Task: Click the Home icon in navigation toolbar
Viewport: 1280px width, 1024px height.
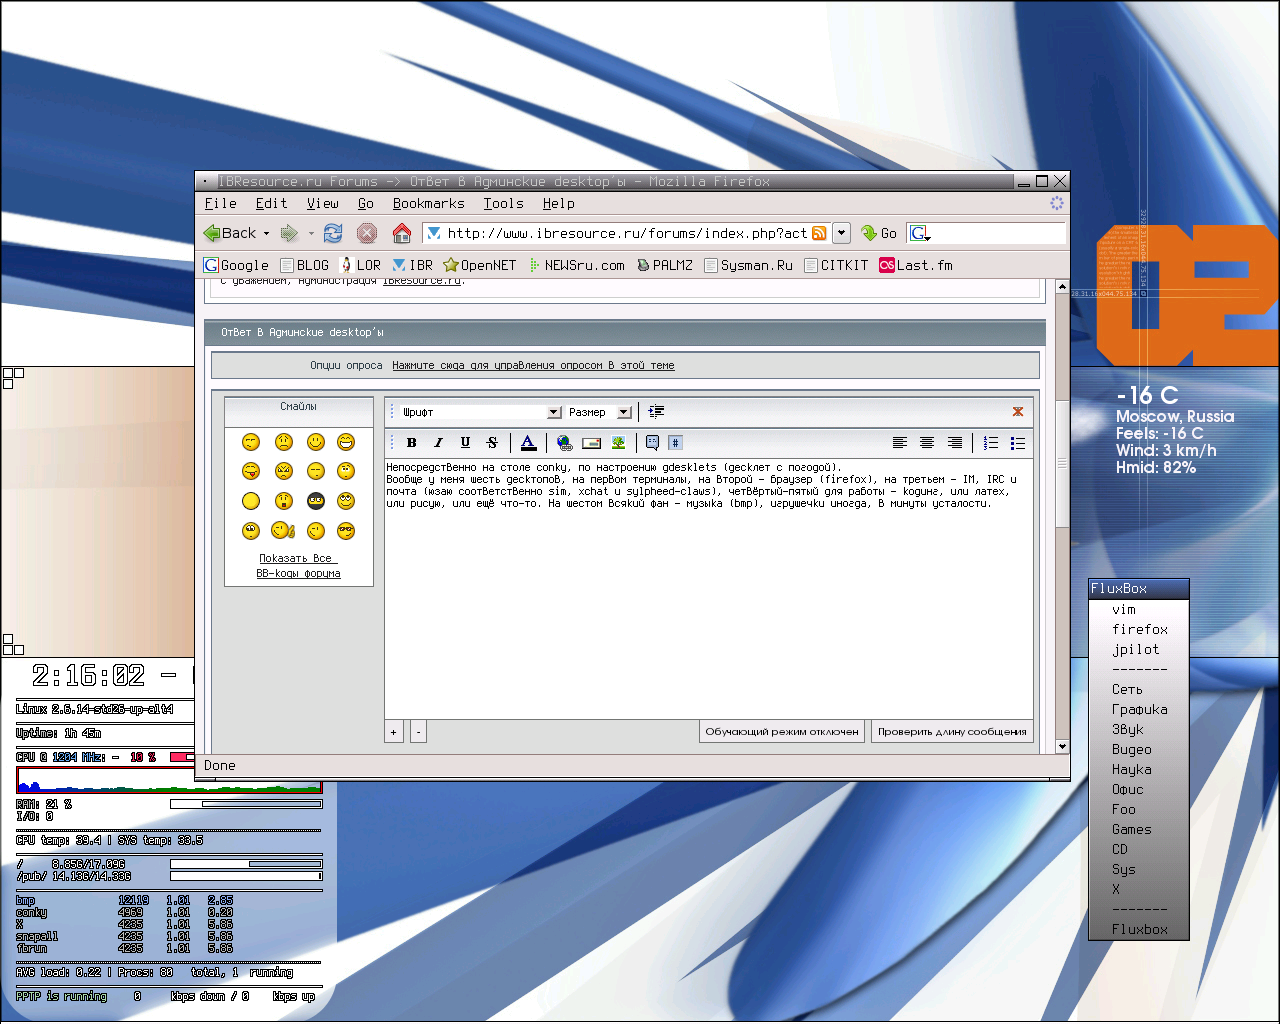Action: pyautogui.click(x=402, y=233)
